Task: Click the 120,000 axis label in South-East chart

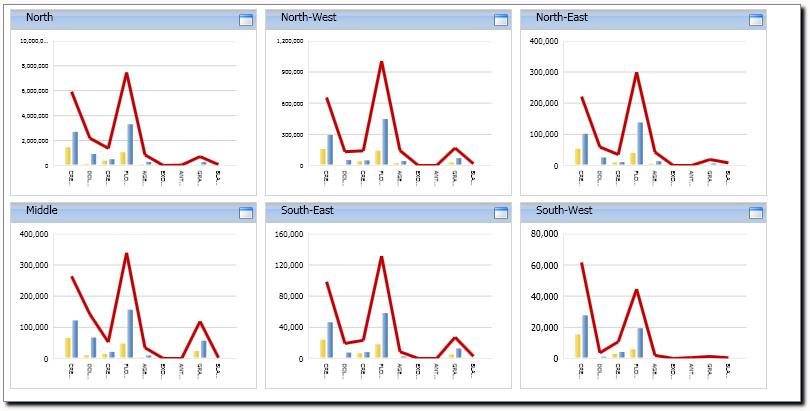Action: 289,265
